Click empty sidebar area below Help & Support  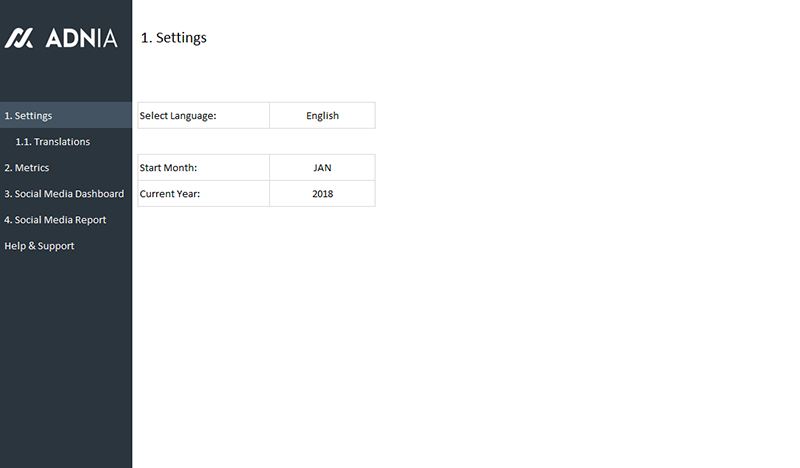66,360
